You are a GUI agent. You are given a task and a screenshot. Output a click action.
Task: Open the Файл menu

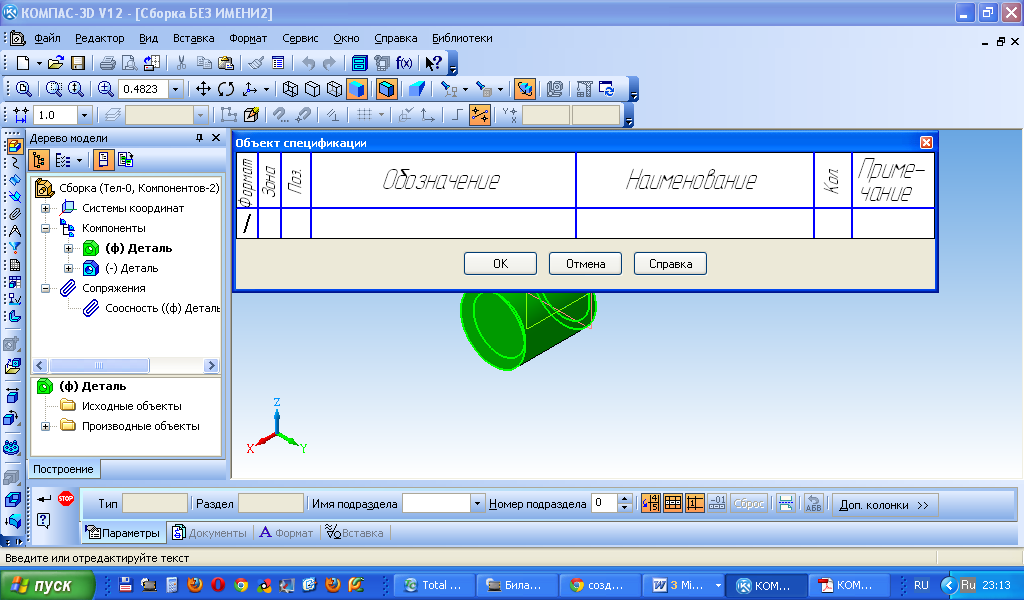coord(48,39)
